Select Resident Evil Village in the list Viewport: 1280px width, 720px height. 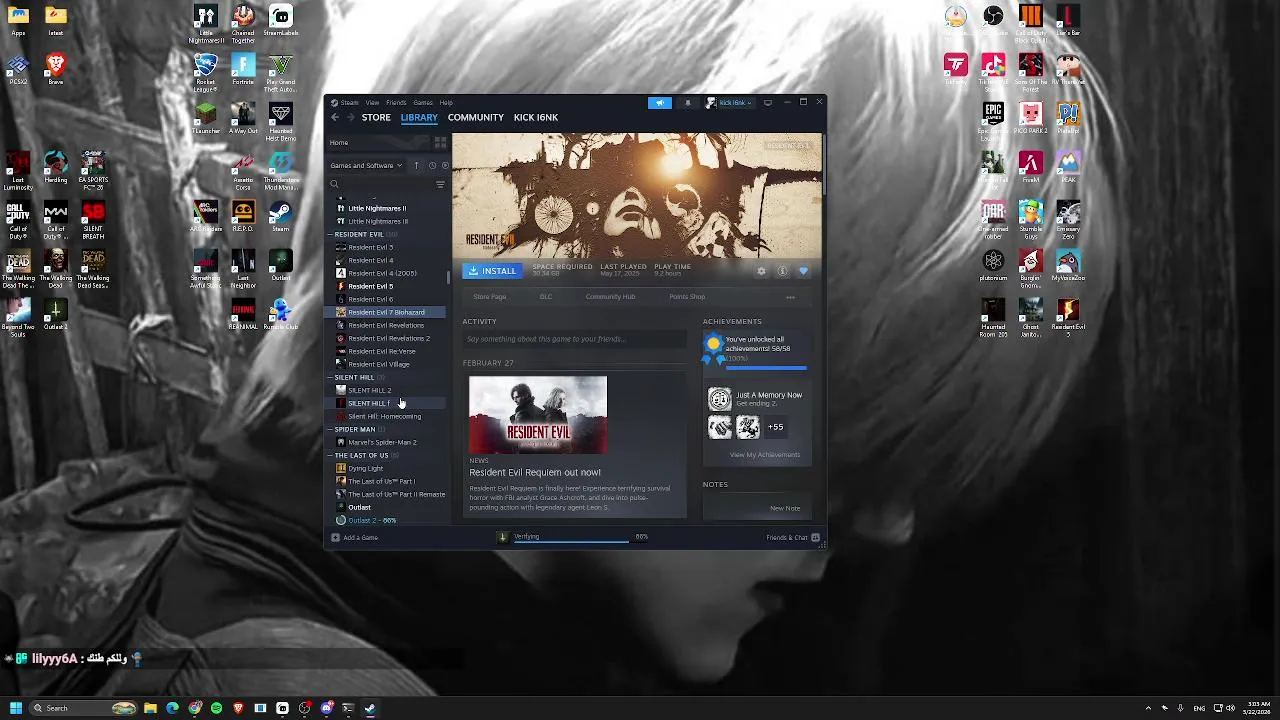(378, 364)
